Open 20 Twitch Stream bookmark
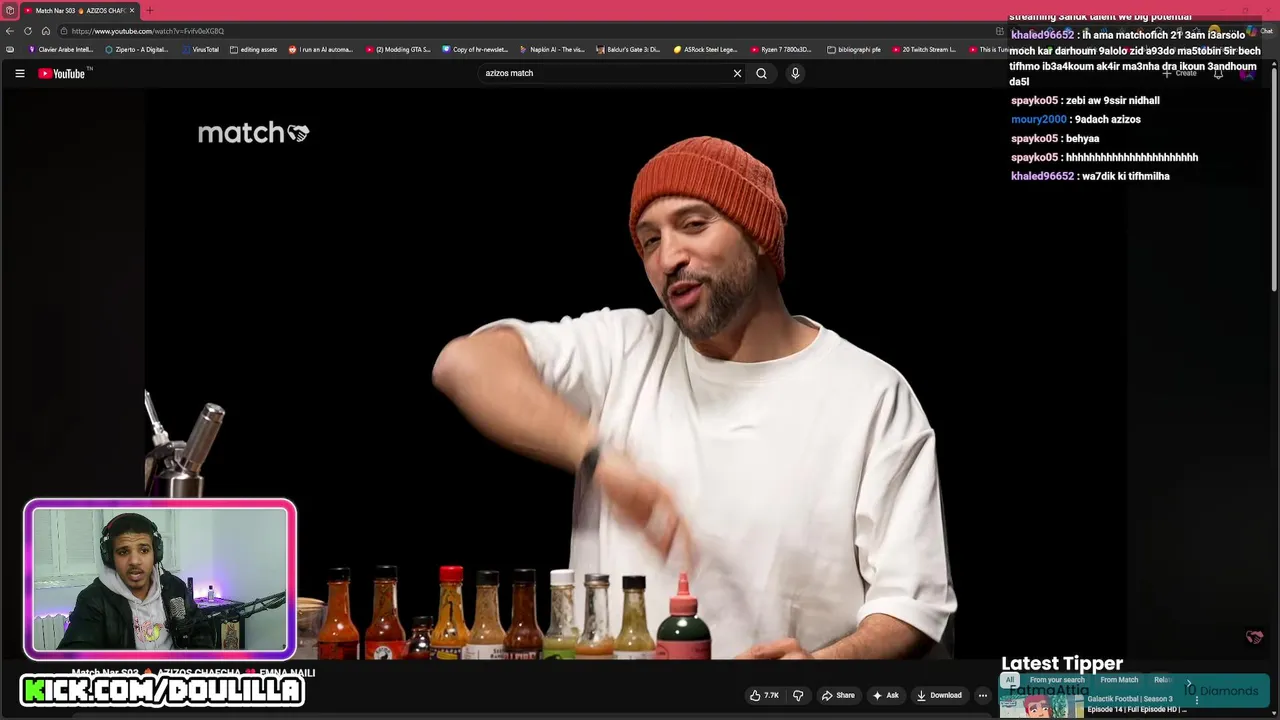 tap(925, 49)
